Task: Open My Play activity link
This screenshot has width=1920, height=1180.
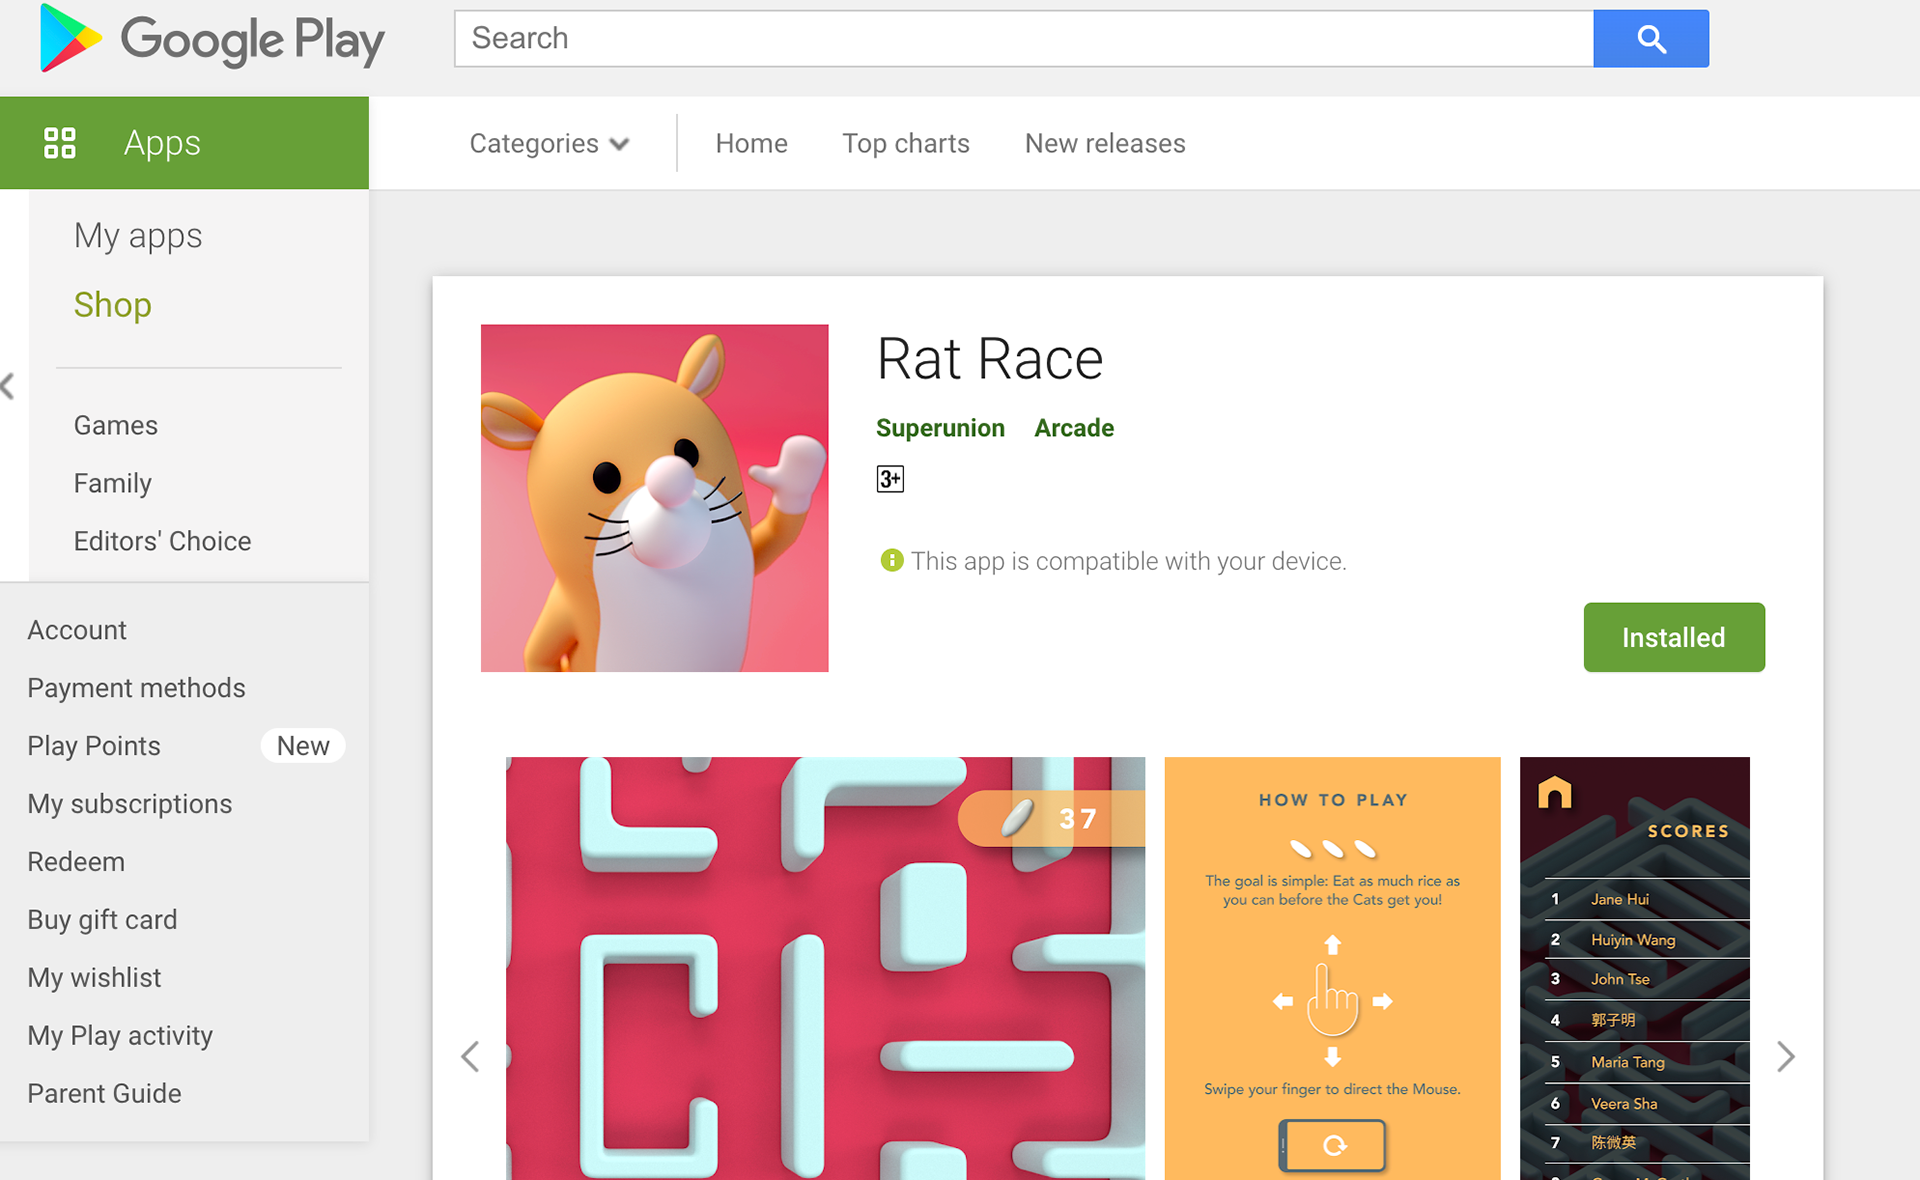Action: click(x=120, y=1036)
